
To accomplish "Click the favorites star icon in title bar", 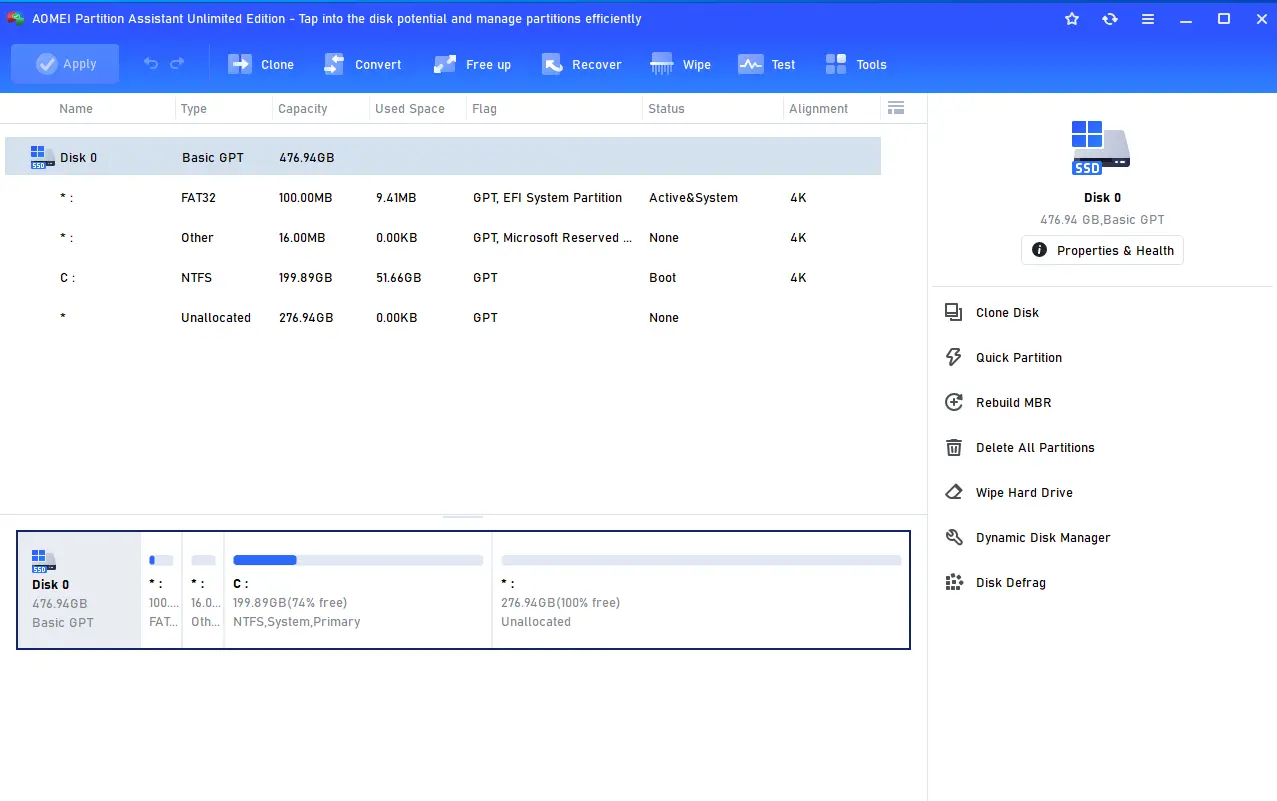I will pos(1072,19).
